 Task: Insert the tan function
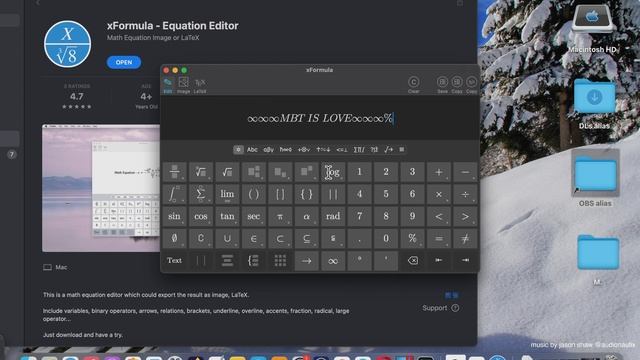tap(227, 216)
